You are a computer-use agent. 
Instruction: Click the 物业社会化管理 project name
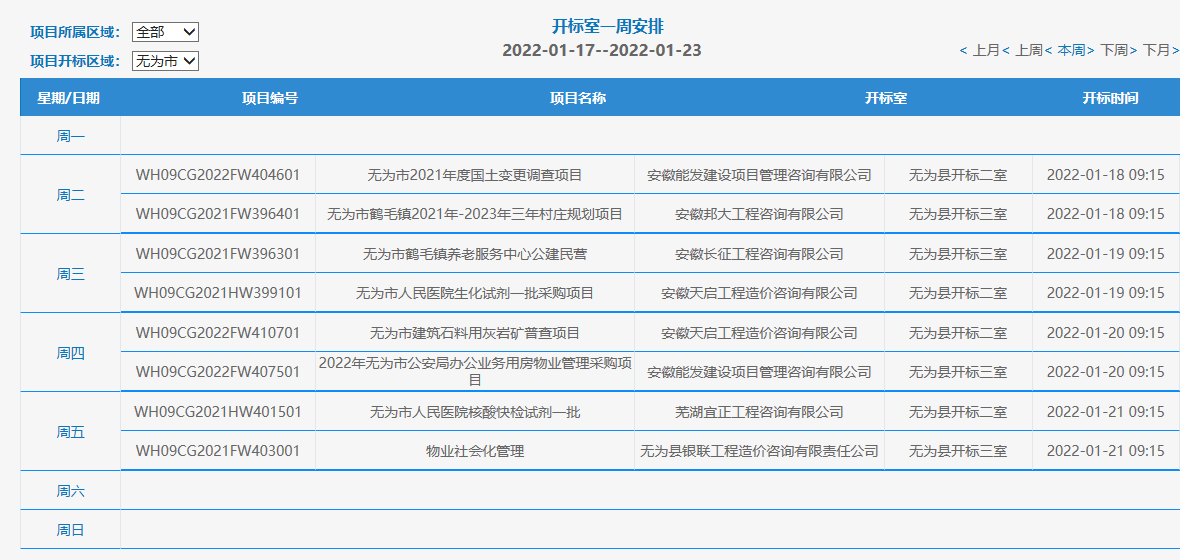(475, 451)
